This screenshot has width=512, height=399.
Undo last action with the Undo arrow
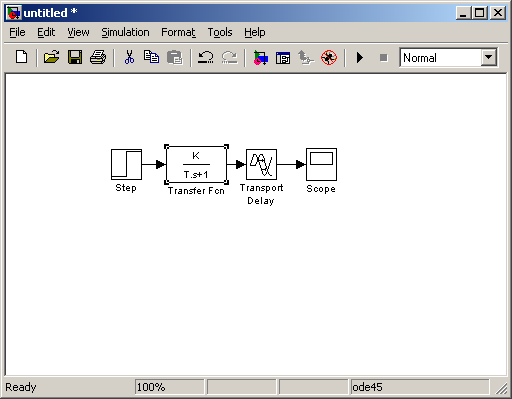click(206, 57)
